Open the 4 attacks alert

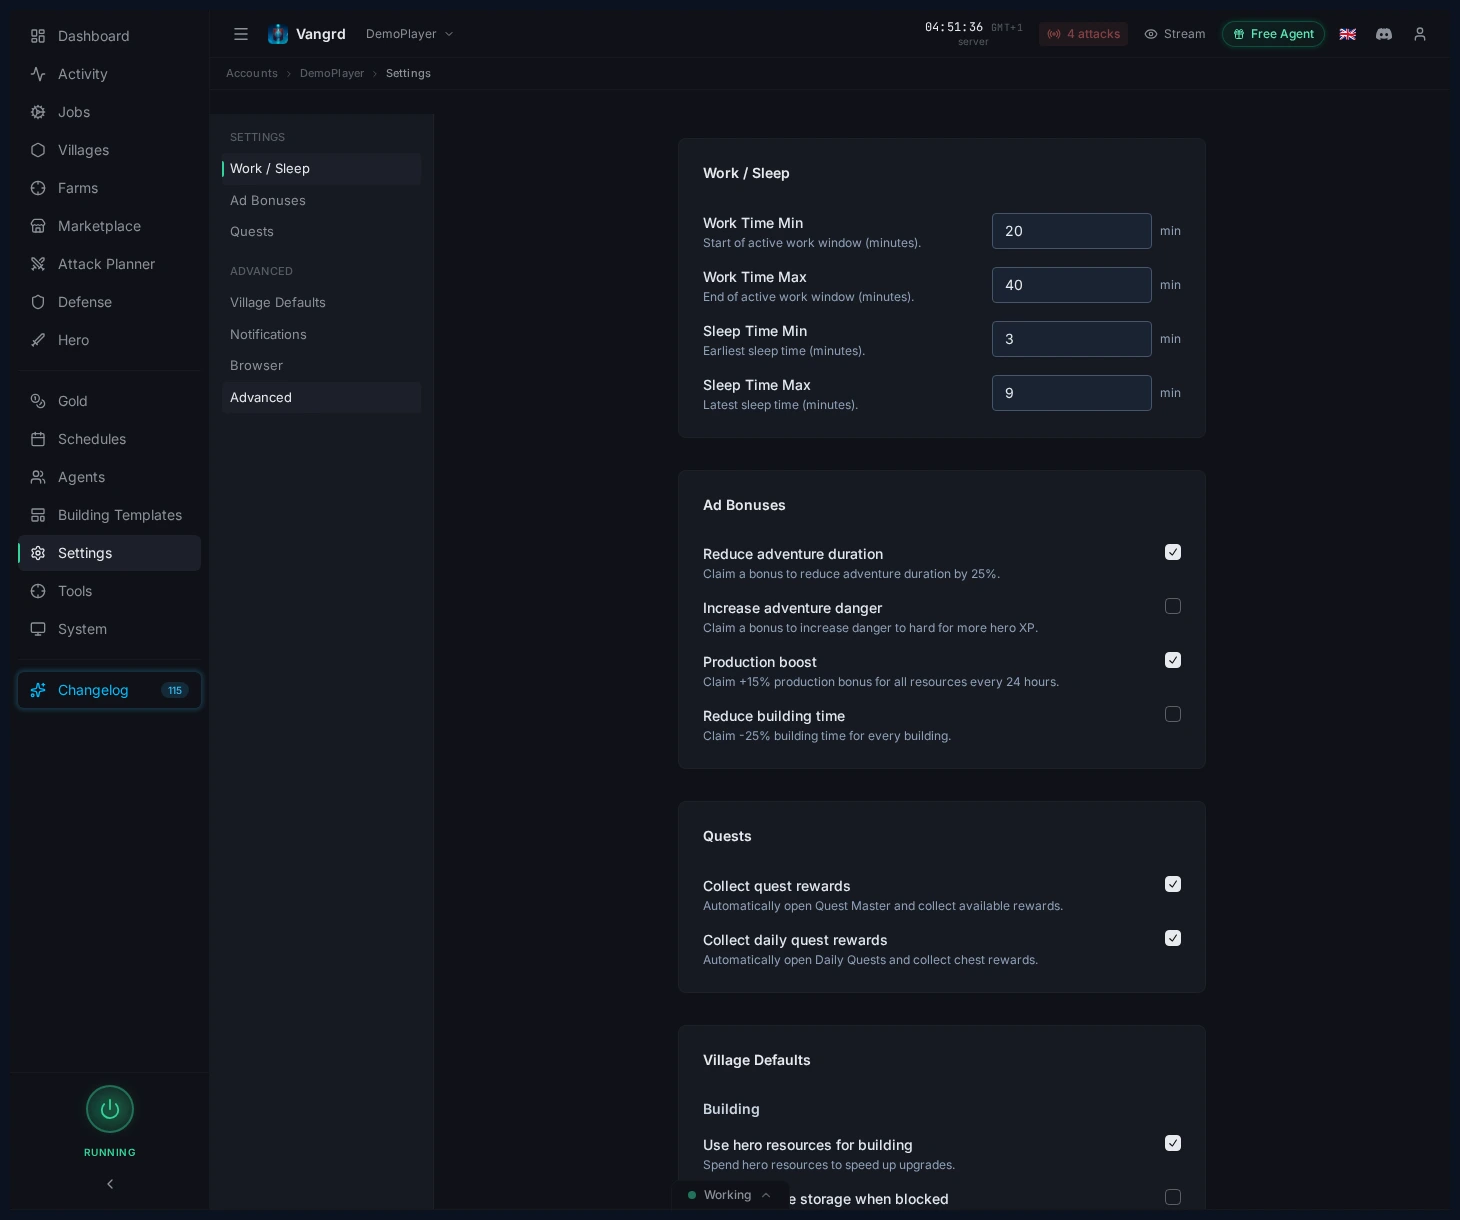point(1083,34)
